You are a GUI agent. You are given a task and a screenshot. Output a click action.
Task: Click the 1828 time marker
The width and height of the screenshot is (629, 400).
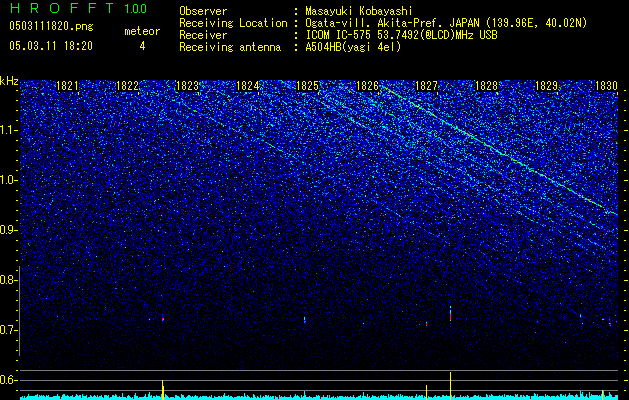point(486,86)
